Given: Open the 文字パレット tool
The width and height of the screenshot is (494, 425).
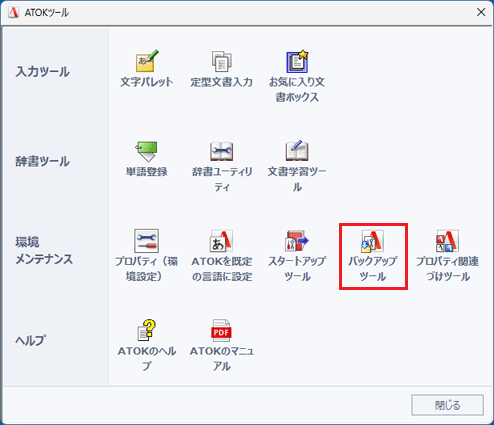Looking at the screenshot, I should (x=146, y=69).
